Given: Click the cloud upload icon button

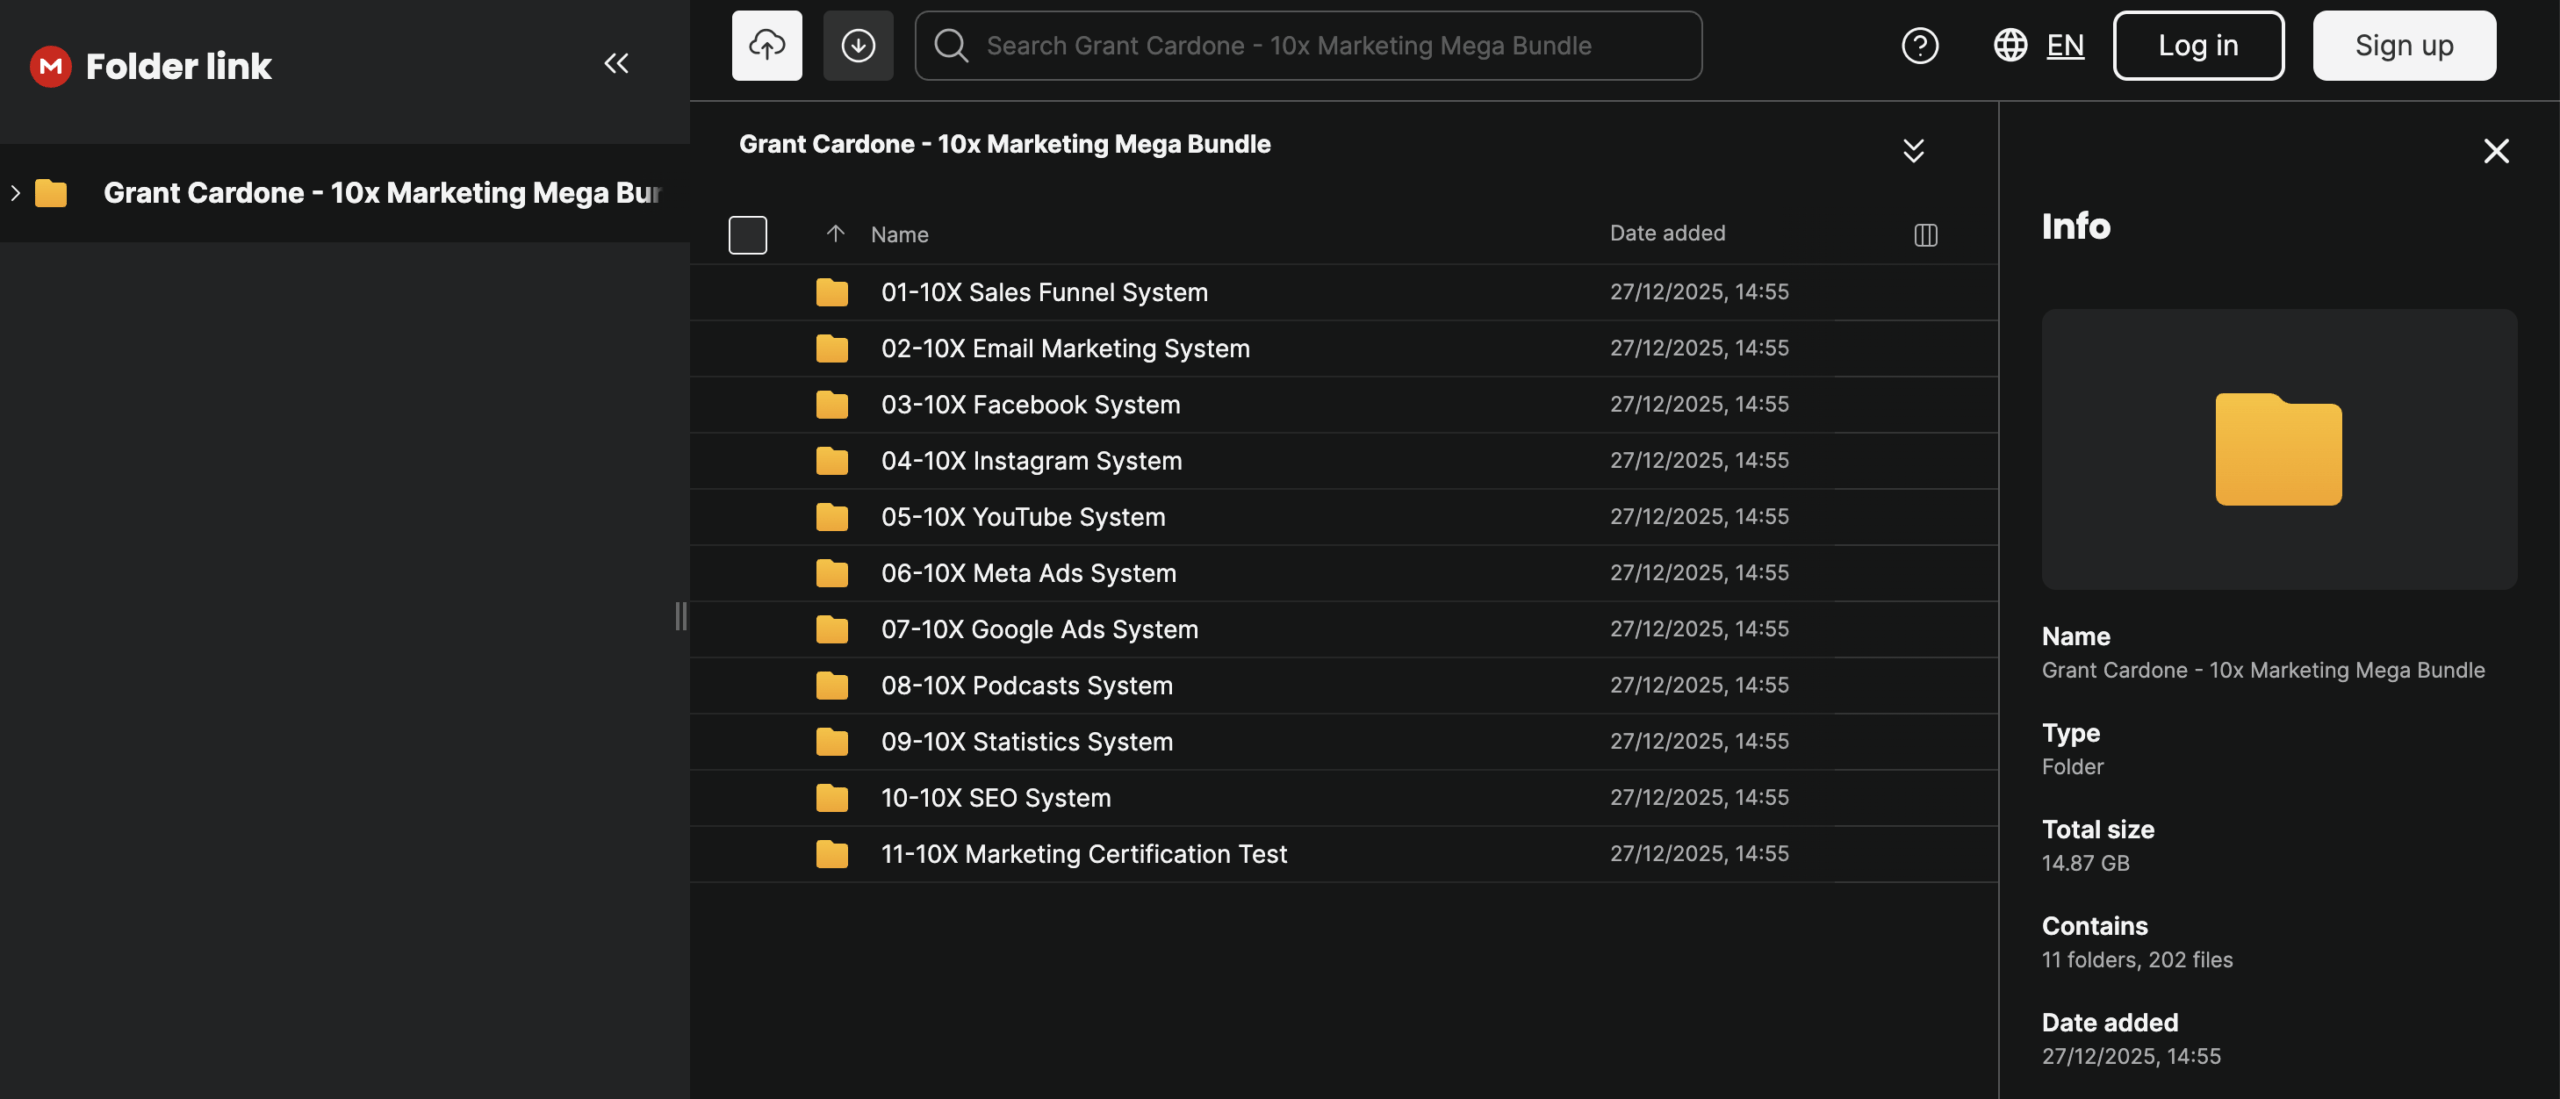Looking at the screenshot, I should (766, 46).
